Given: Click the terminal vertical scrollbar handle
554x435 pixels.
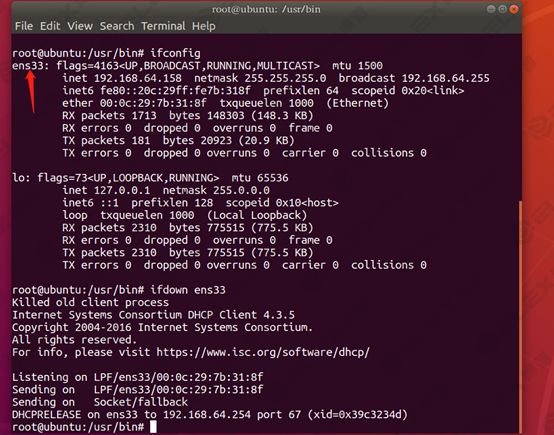Looking at the screenshot, I should 520,317.
